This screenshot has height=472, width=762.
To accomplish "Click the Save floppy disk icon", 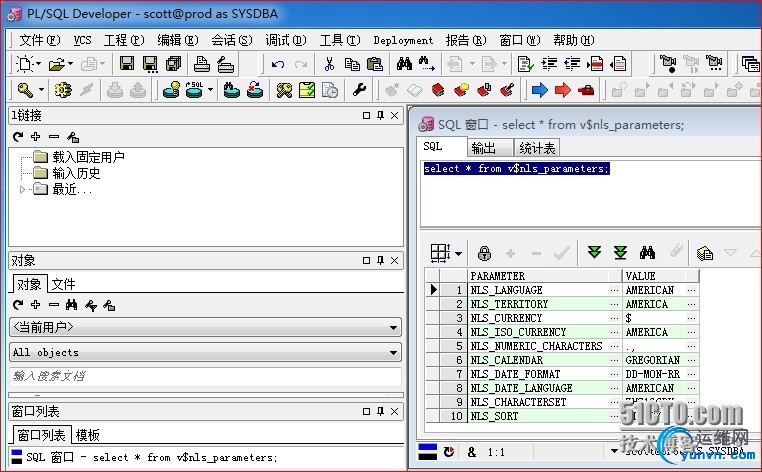I will [x=127, y=64].
